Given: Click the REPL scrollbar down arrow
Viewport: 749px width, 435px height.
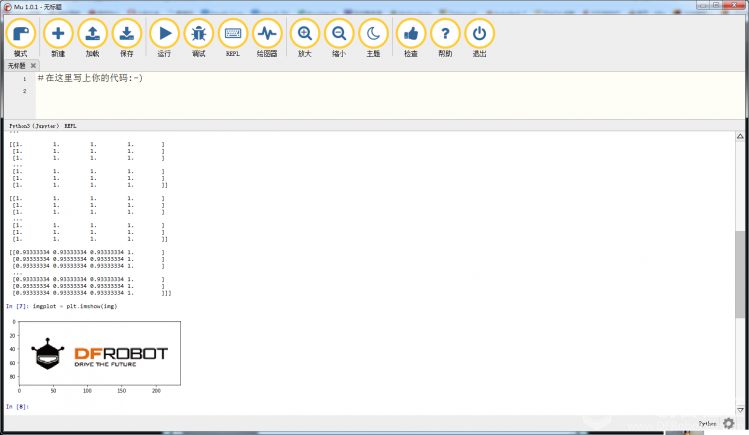Looking at the screenshot, I should pyautogui.click(x=740, y=410).
